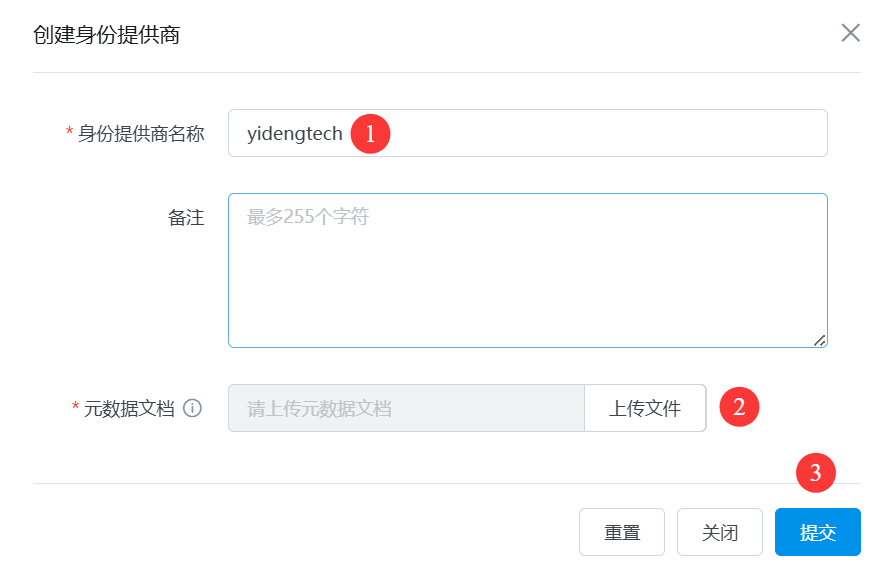The image size is (892, 576).
Task: Click the info icon beside 元数据文档
Action: coord(193,408)
